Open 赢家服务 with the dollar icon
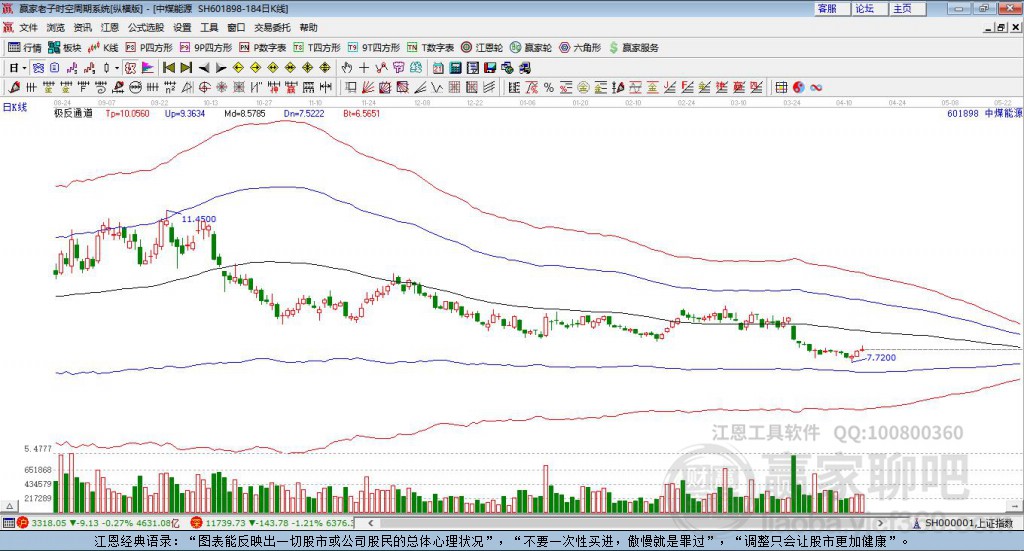Viewport: 1024px width, 551px height. coord(633,48)
